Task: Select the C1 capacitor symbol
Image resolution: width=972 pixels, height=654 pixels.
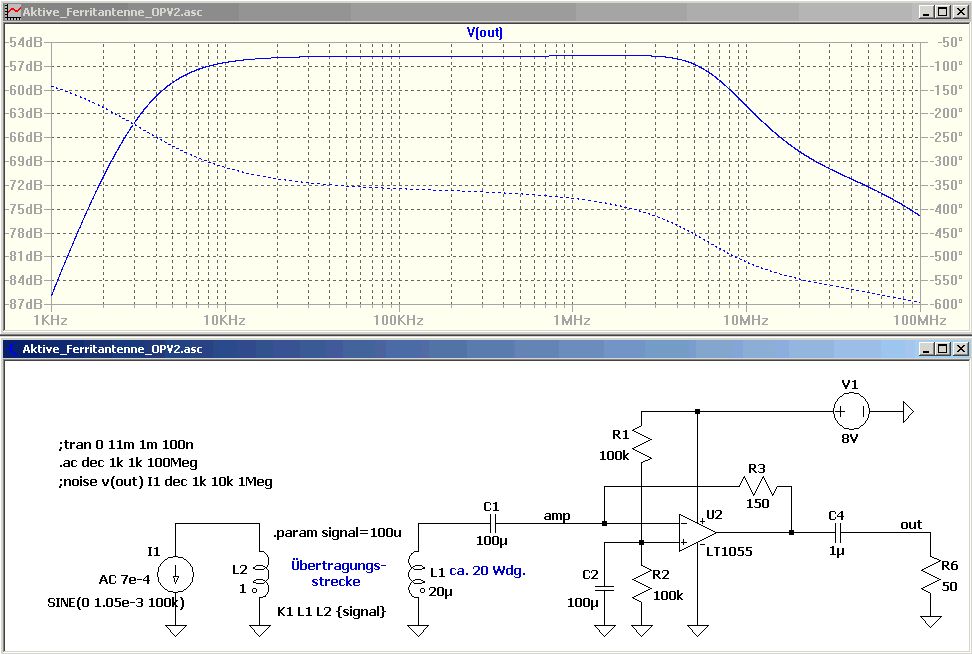Action: [492, 523]
